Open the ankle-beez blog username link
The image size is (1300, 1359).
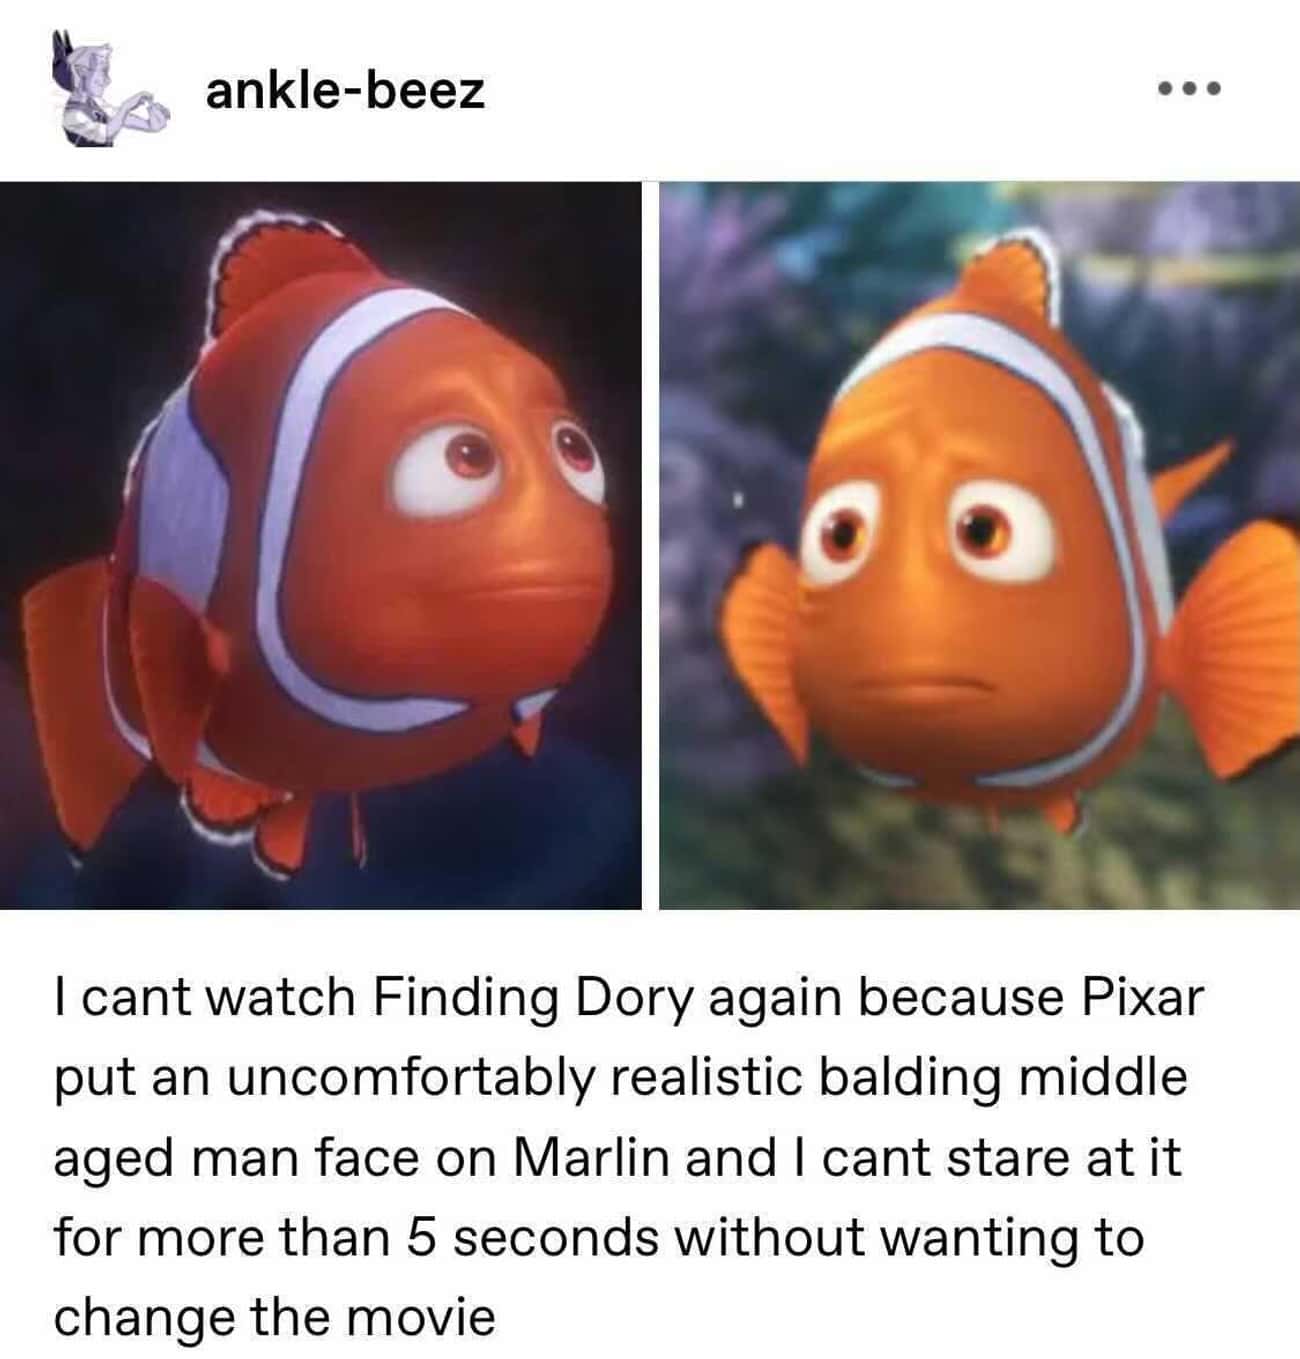click(x=345, y=91)
